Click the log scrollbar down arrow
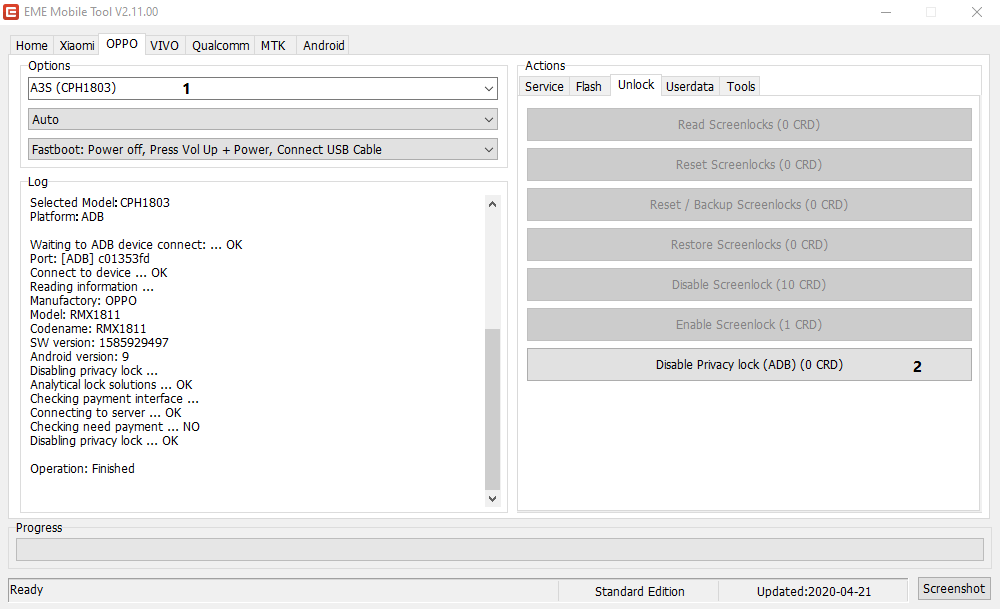The height and width of the screenshot is (609, 1000). click(492, 499)
